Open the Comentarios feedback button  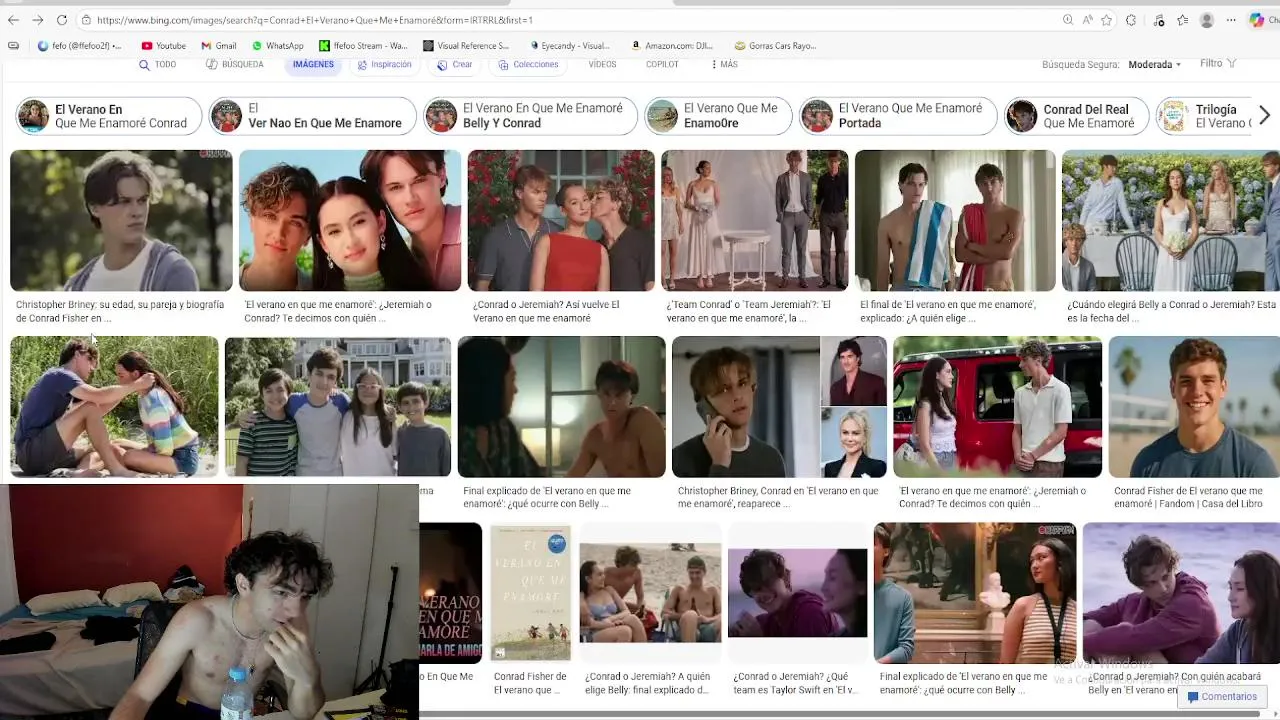[1222, 697]
